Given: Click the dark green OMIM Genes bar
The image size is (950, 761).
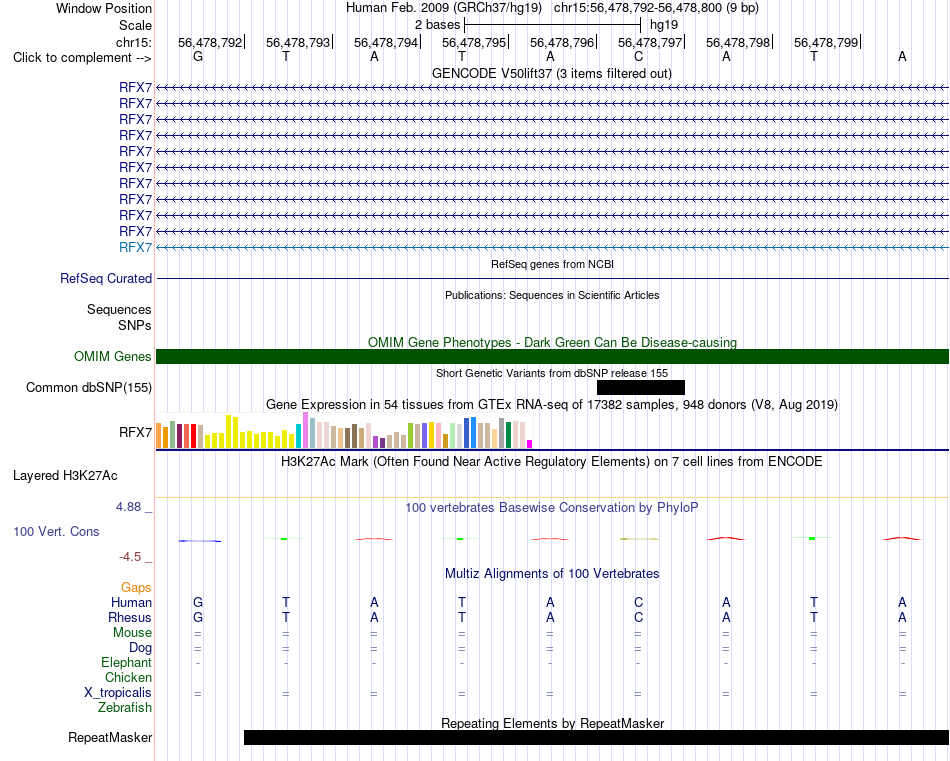Looking at the screenshot, I should (552, 356).
